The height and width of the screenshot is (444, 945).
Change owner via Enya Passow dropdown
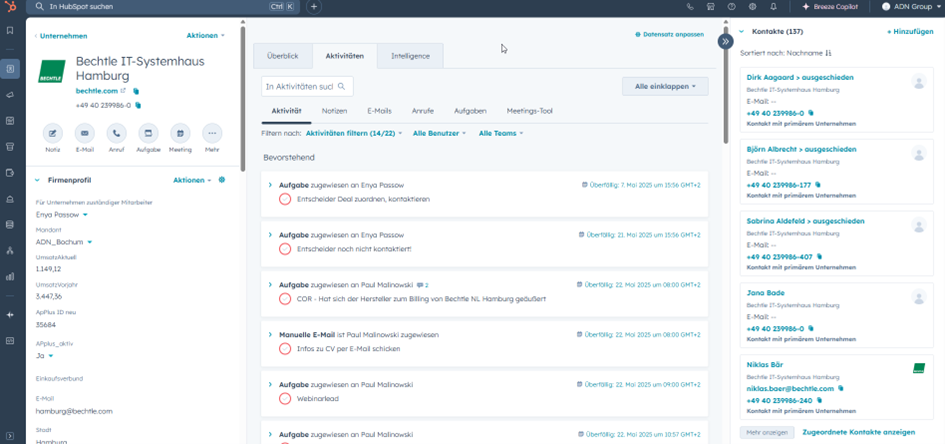click(x=62, y=214)
